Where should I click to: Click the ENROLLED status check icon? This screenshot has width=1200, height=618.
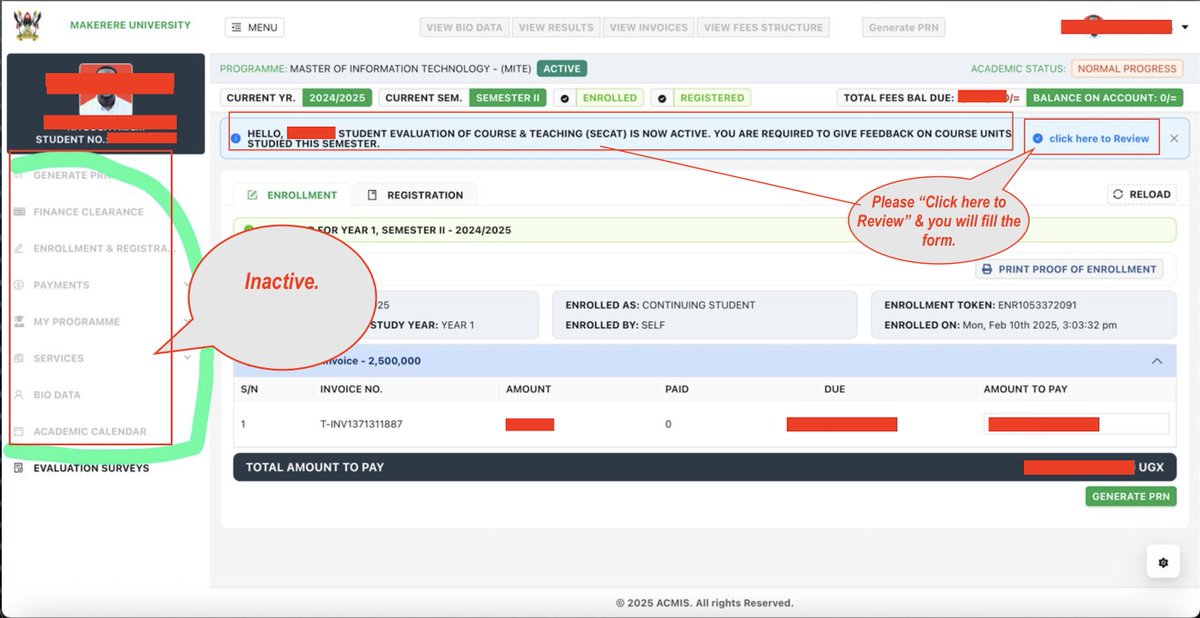point(564,98)
